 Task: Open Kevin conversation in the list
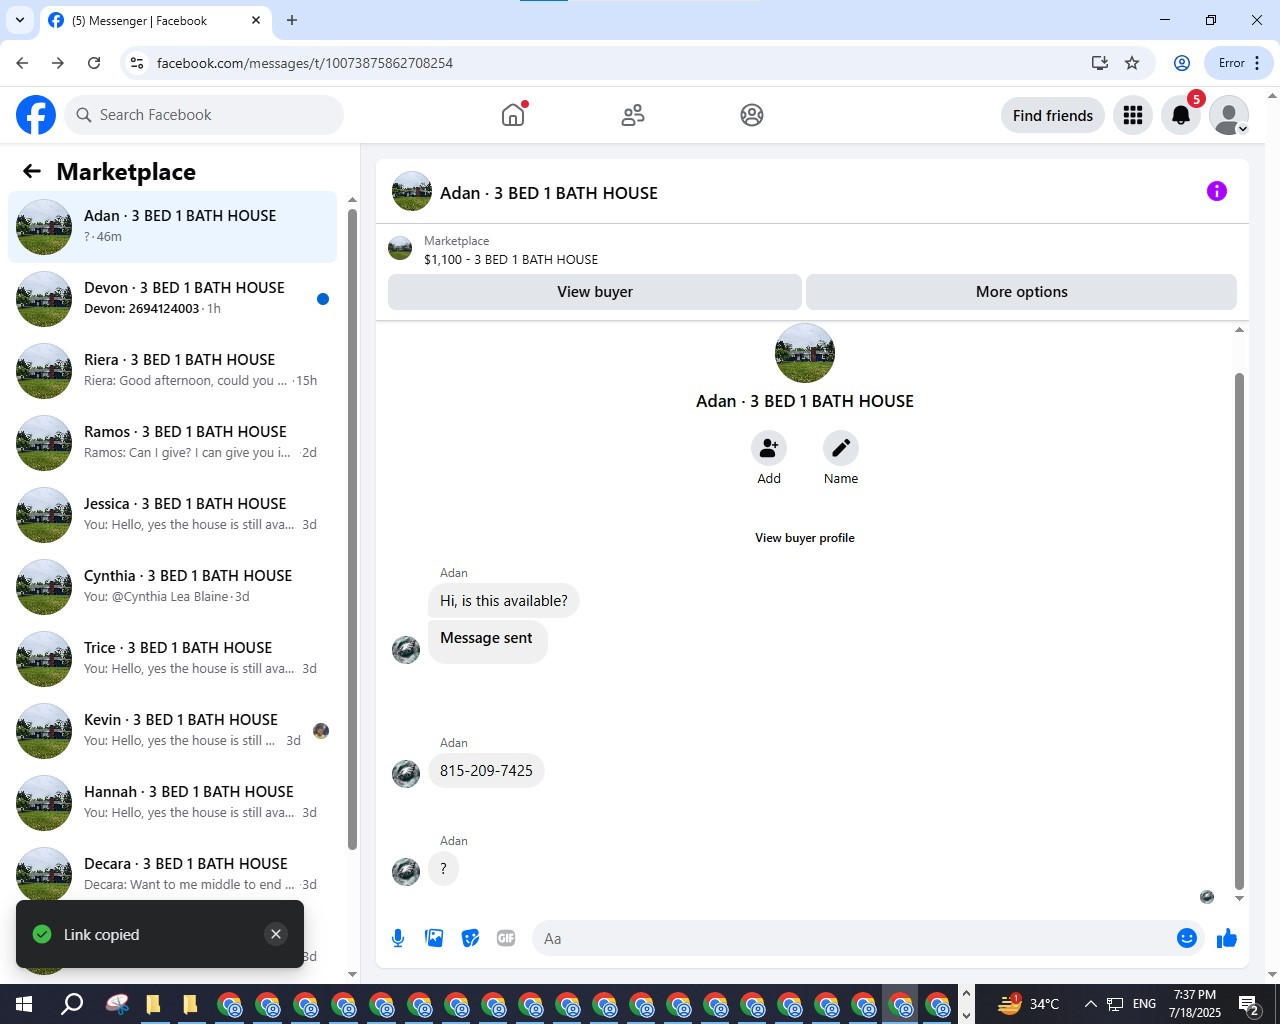coord(172,731)
